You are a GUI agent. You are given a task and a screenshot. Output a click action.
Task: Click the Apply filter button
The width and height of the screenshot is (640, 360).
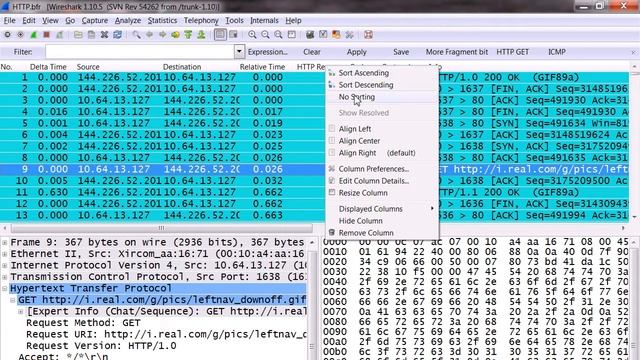point(357,52)
